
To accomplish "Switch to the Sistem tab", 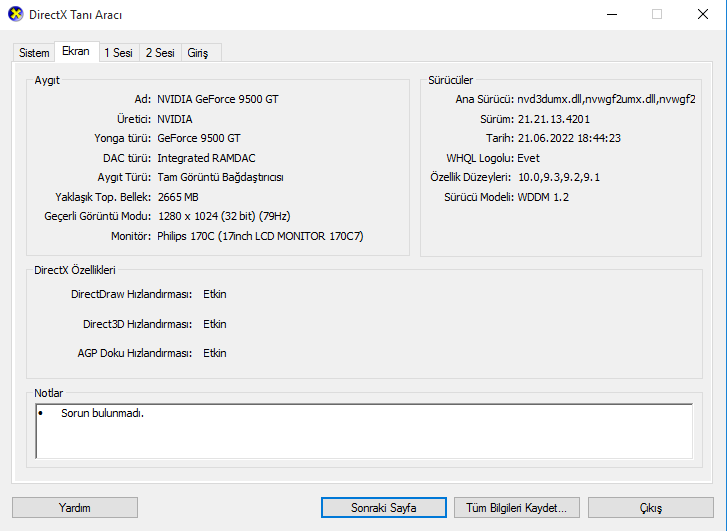I will 34,53.
